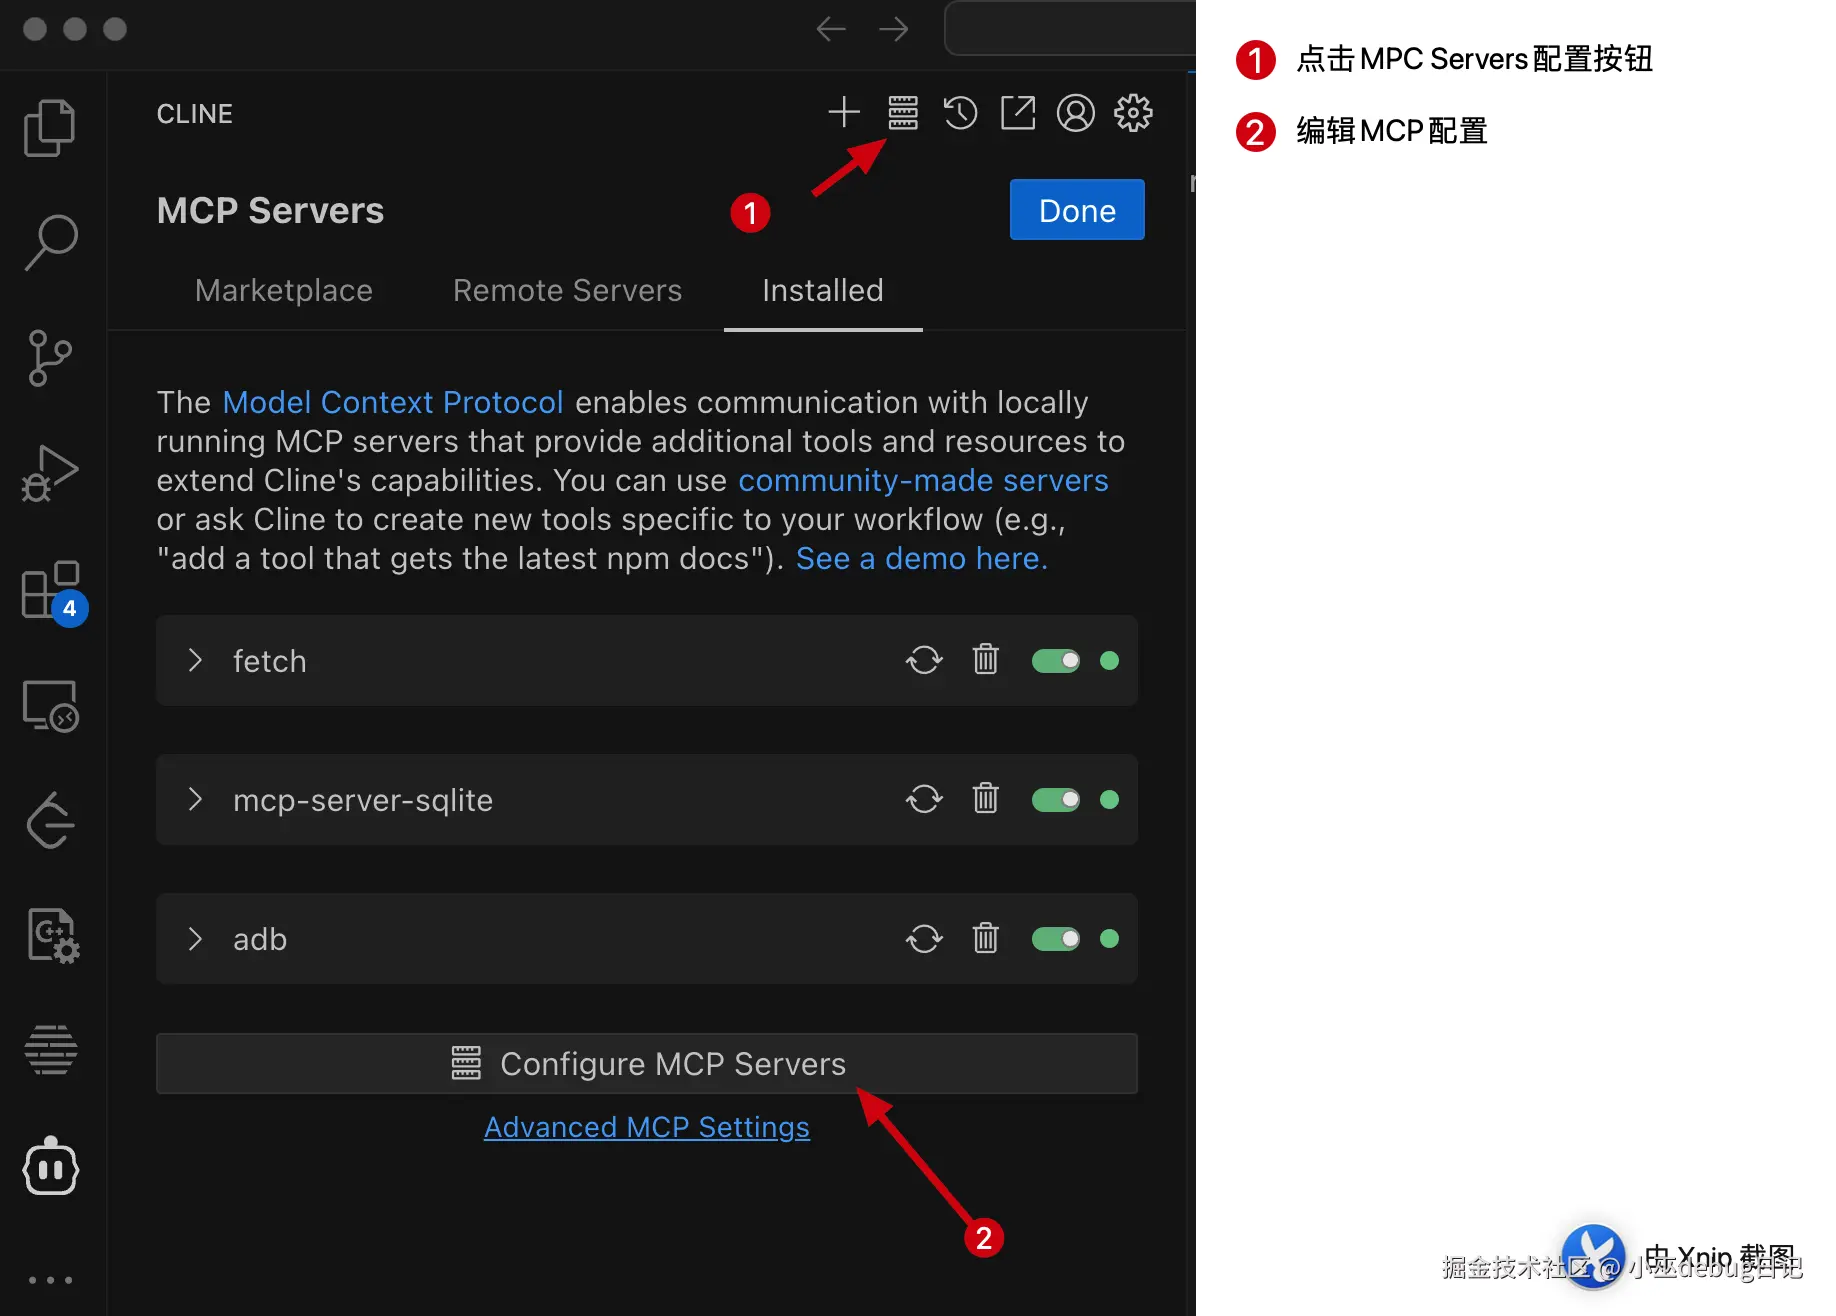1836x1316 pixels.
Task: Restart the adb server
Action: coord(924,938)
